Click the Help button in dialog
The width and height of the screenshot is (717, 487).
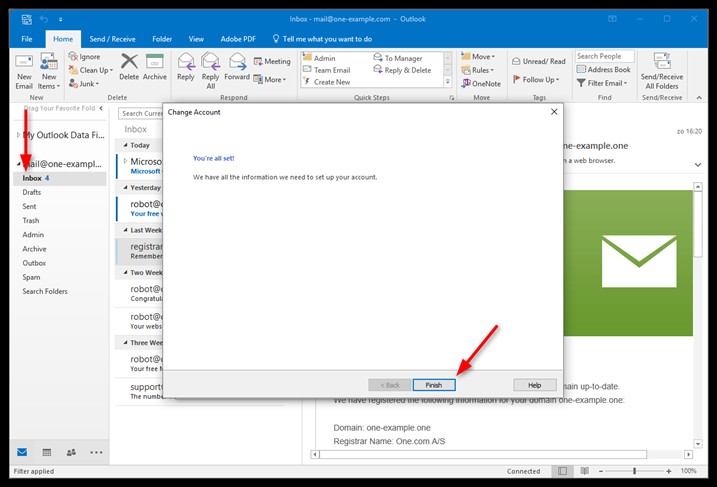(x=535, y=385)
